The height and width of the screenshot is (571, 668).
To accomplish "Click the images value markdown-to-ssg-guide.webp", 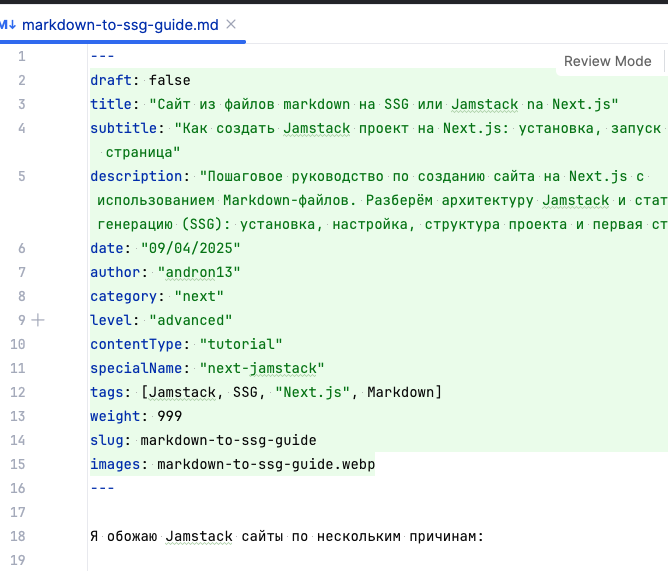I will coord(265,464).
